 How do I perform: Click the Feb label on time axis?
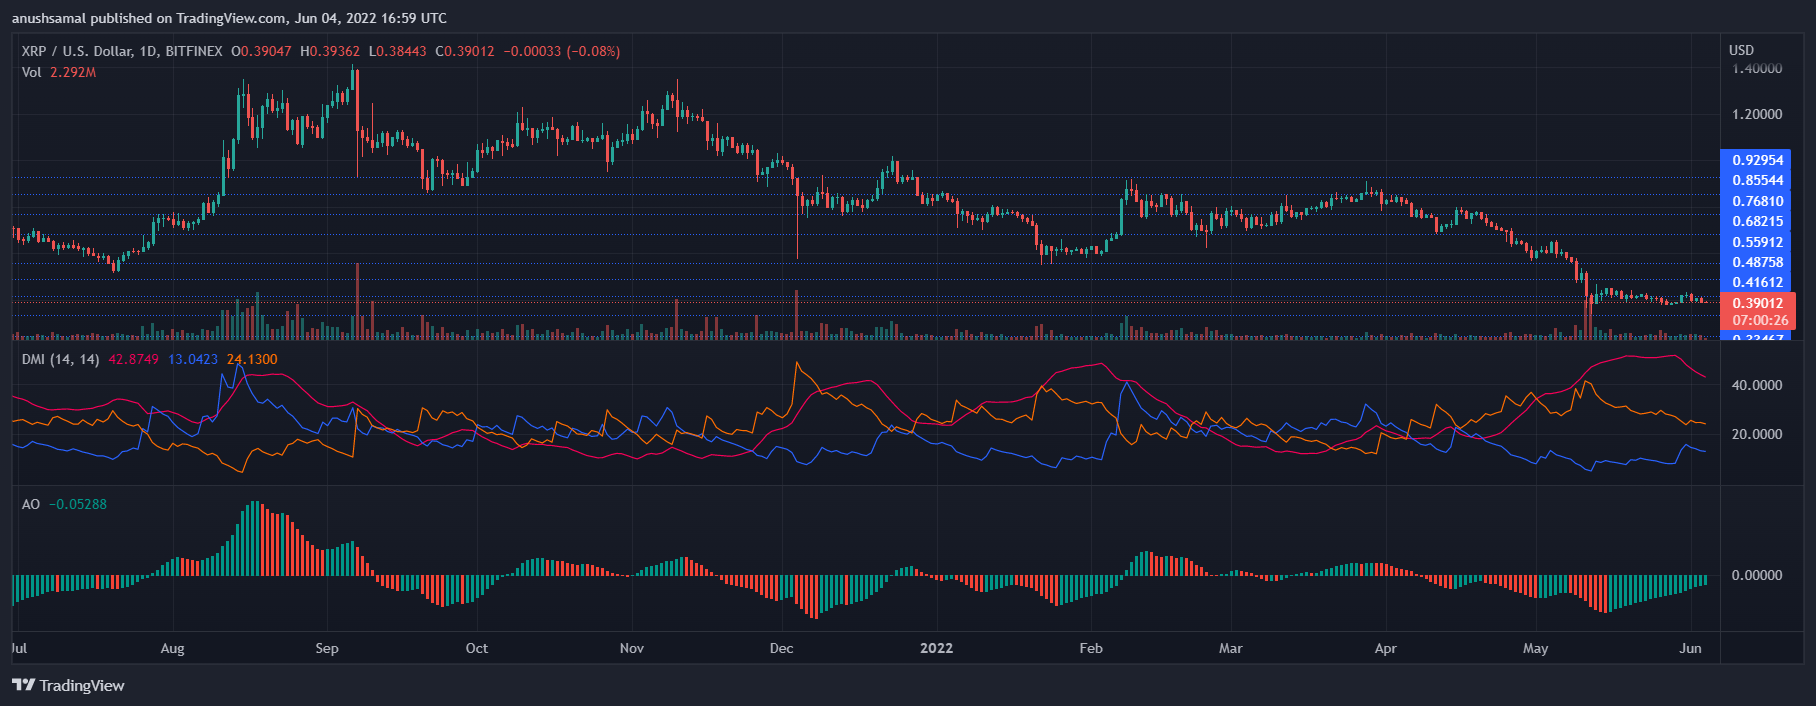(1091, 648)
